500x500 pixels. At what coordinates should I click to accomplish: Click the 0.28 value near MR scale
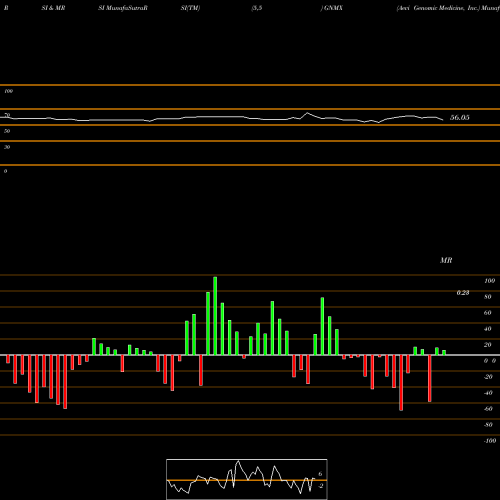pyautogui.click(x=463, y=293)
